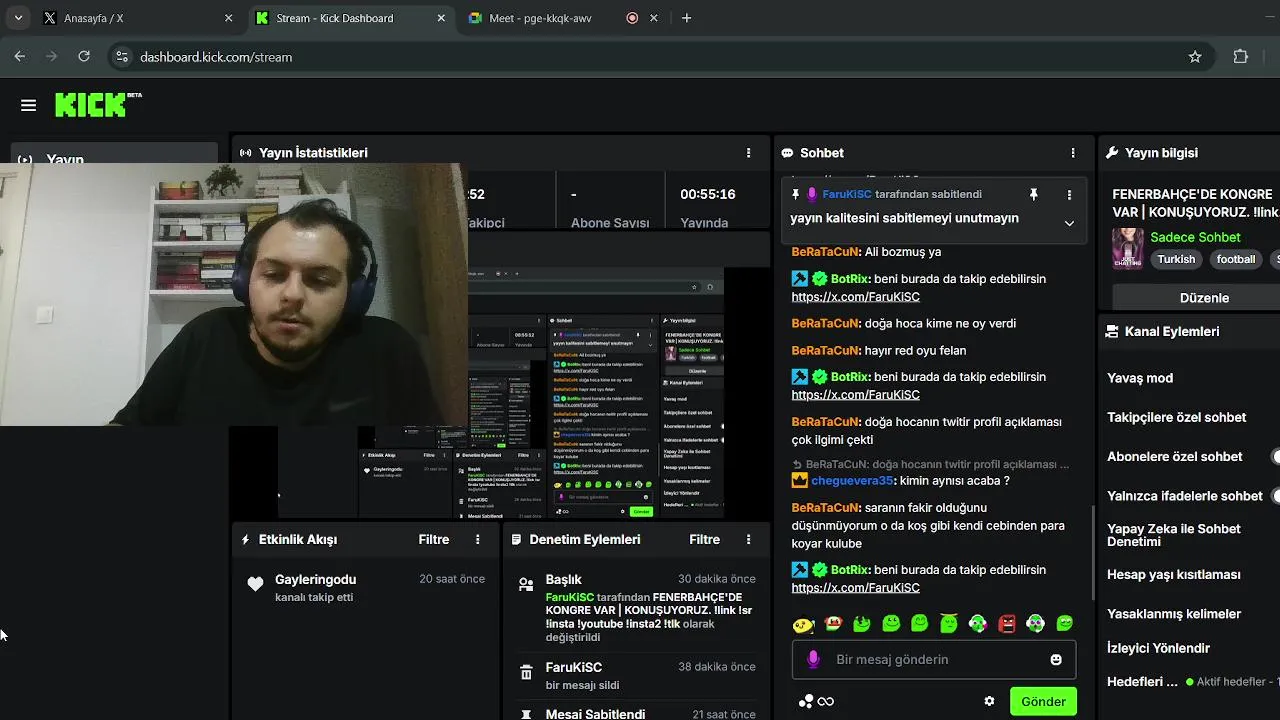1280x720 pixels.
Task: Open Etkinlik Akışı three-dot menu
Action: tap(477, 539)
